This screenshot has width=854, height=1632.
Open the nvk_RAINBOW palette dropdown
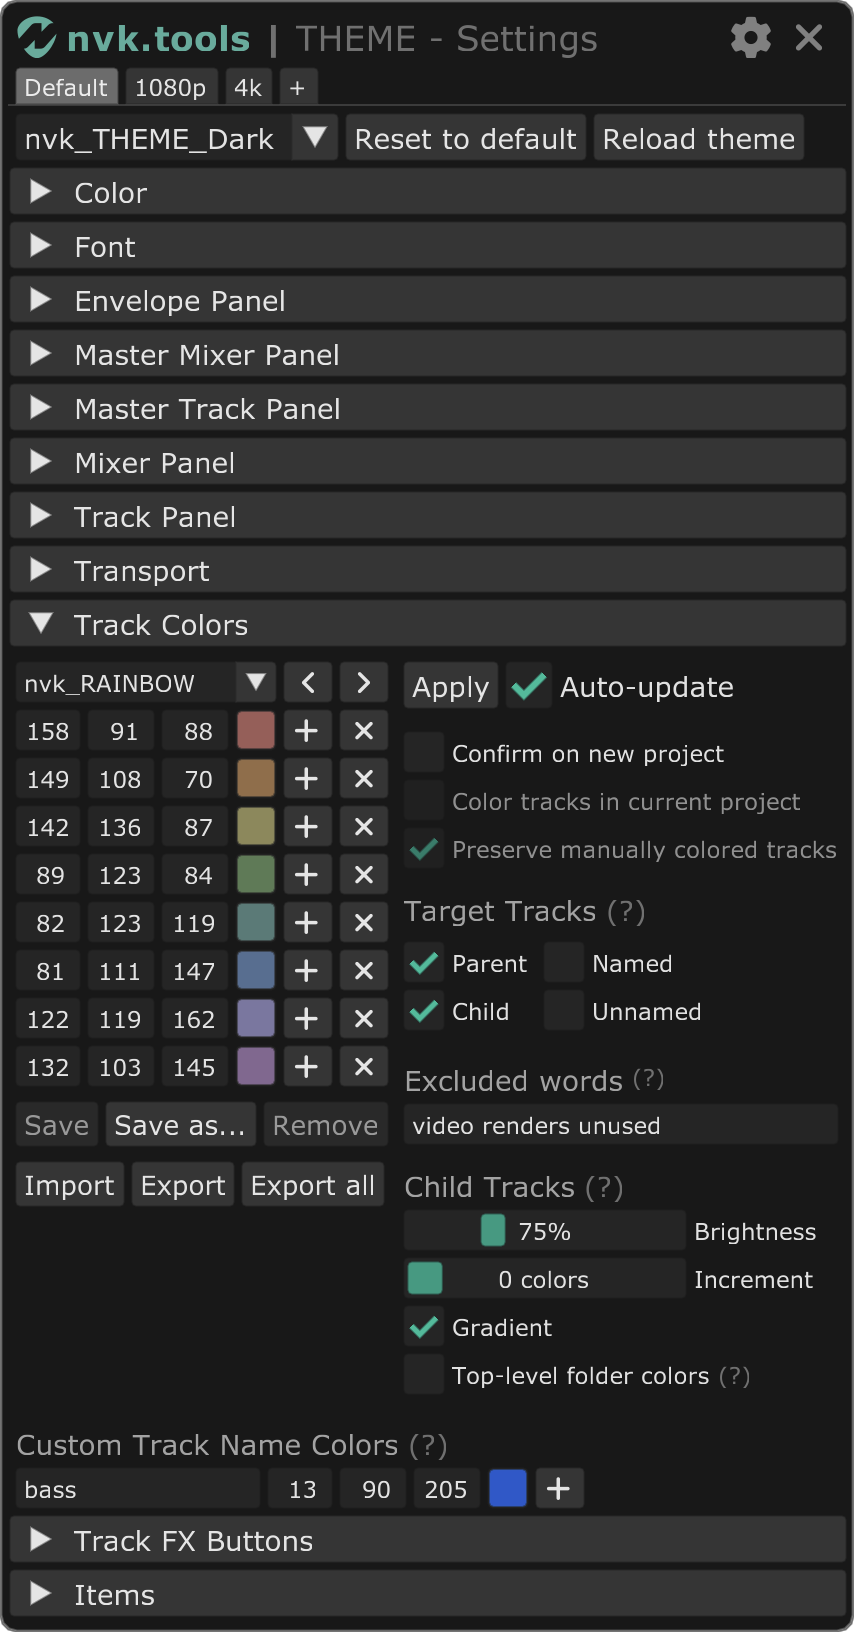[x=256, y=682]
